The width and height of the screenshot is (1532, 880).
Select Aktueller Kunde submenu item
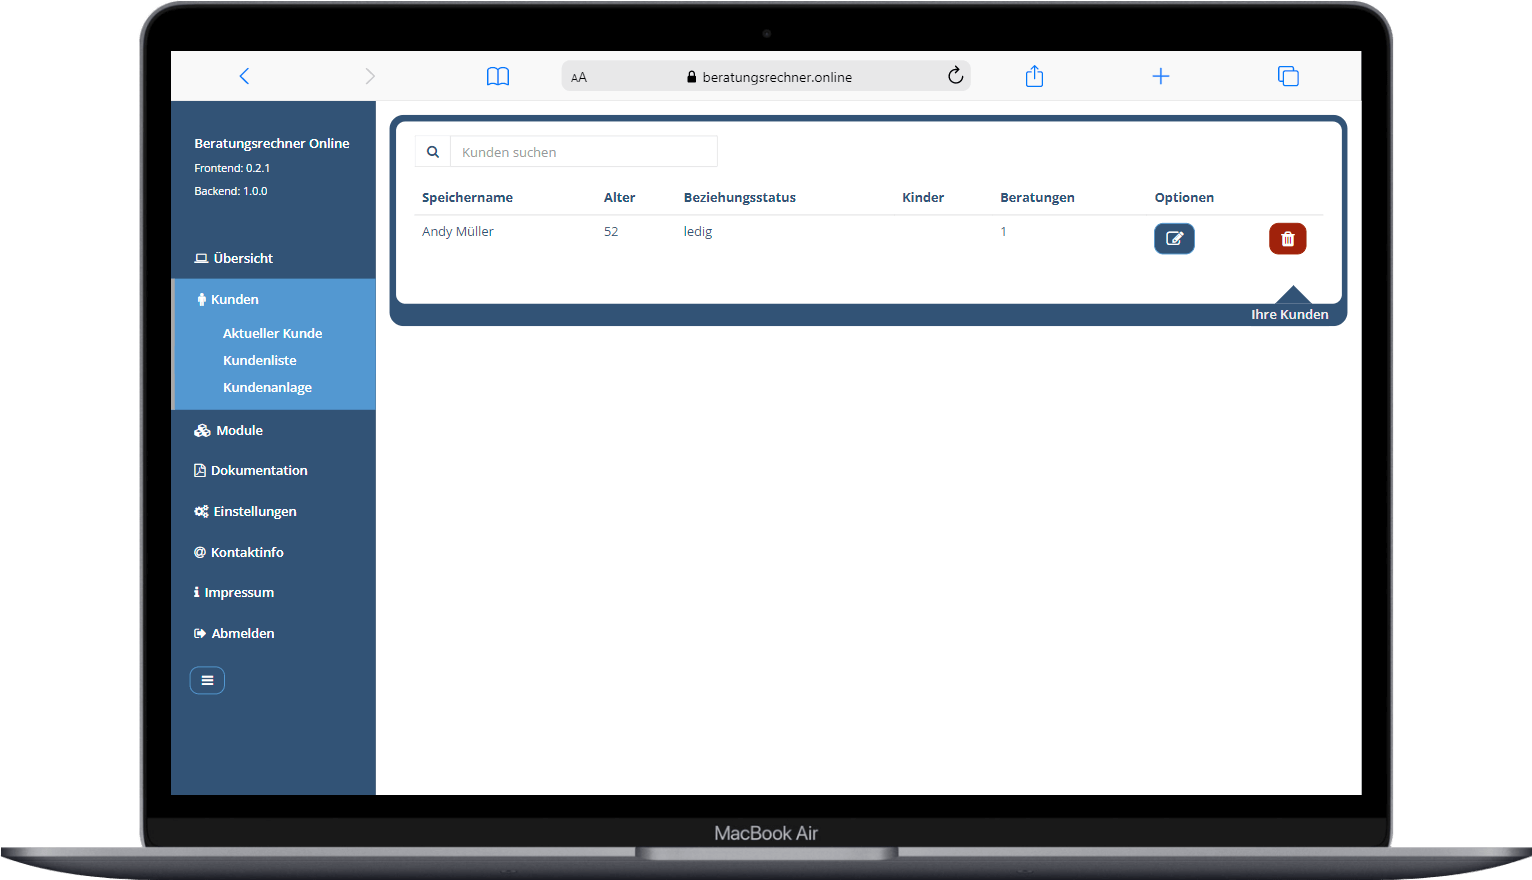(272, 333)
